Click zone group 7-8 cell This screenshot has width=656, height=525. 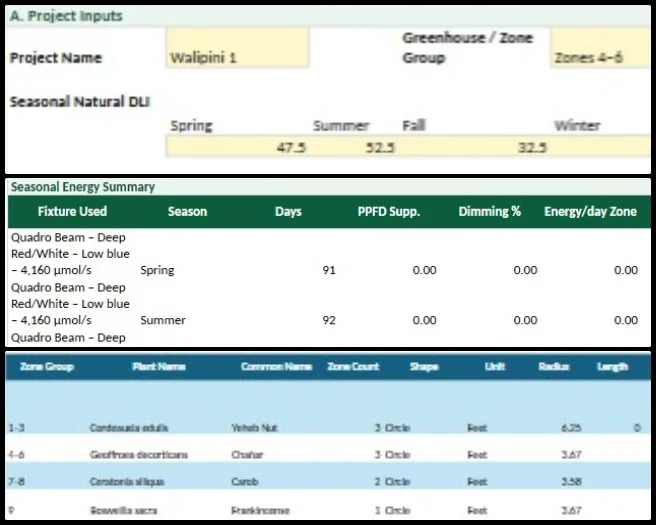point(16,481)
